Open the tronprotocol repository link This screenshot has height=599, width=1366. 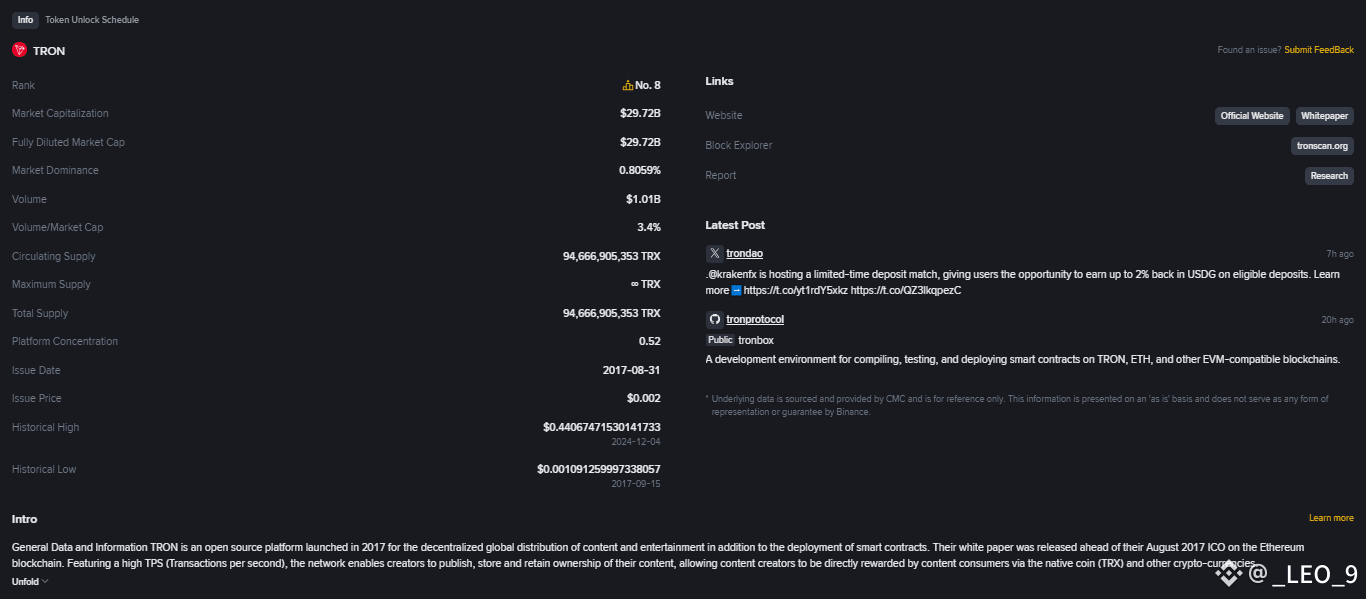point(755,320)
